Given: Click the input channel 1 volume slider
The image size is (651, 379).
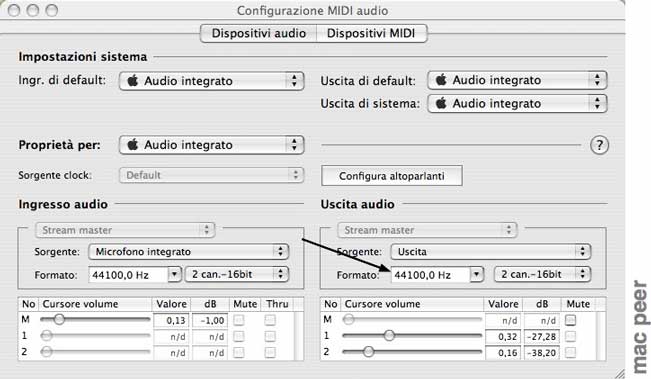Looking at the screenshot, I should point(95,335).
